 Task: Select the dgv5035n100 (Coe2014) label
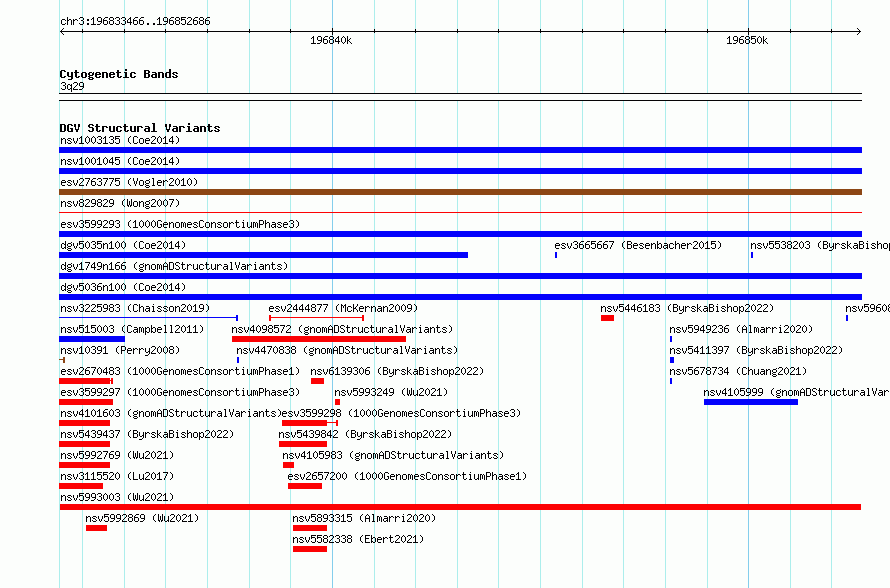pyautogui.click(x=123, y=245)
